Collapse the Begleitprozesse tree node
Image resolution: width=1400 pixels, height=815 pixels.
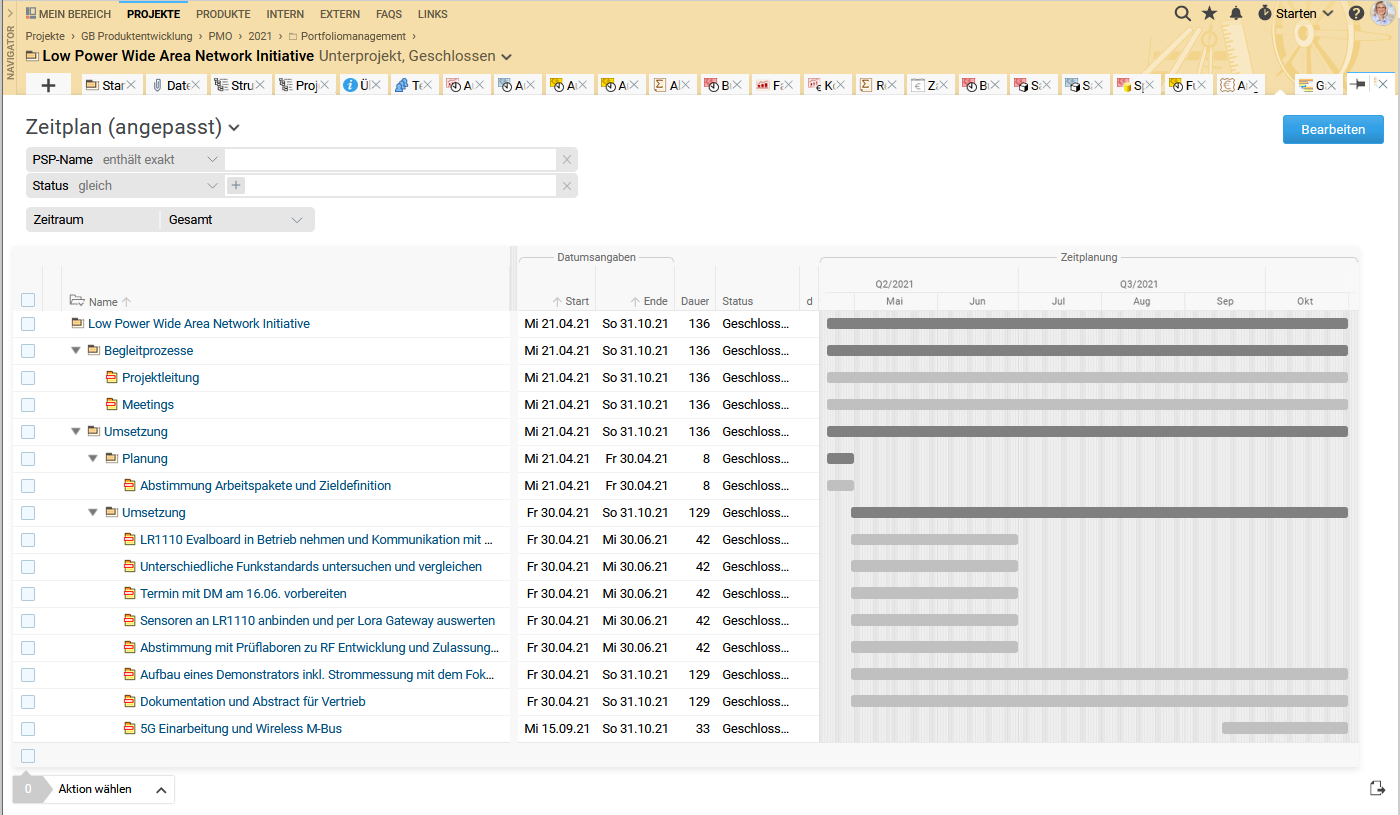pos(76,351)
